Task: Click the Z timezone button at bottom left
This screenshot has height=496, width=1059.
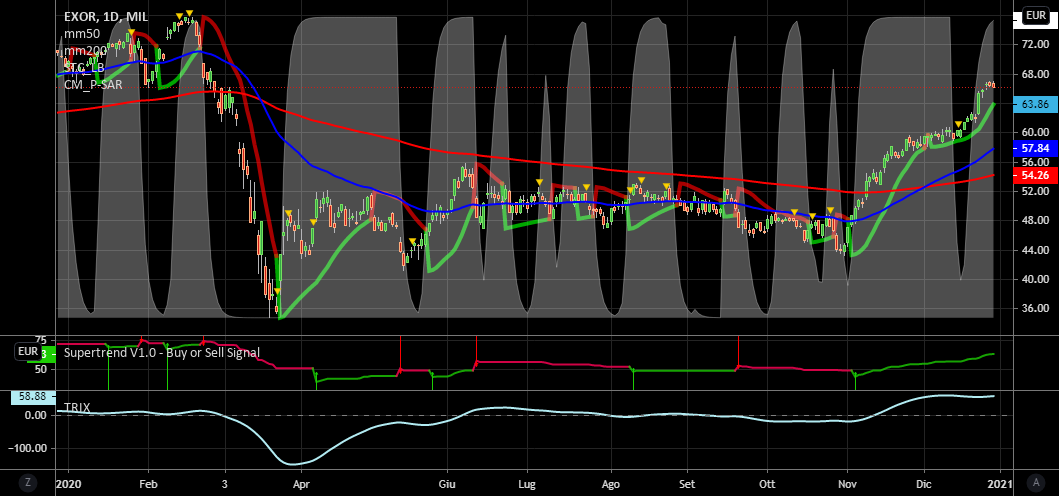Action: click(x=29, y=482)
